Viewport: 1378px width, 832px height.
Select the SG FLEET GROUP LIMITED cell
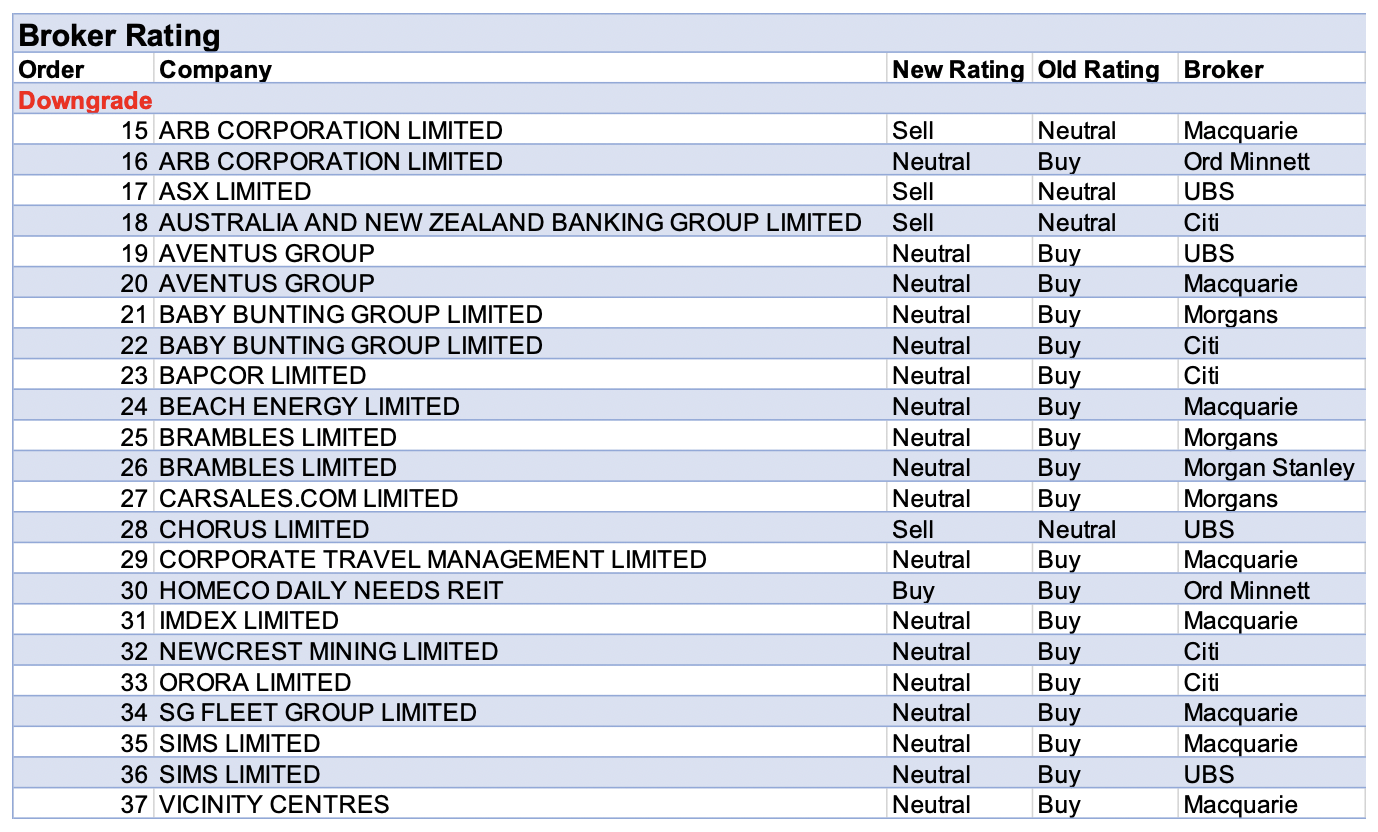pos(317,713)
